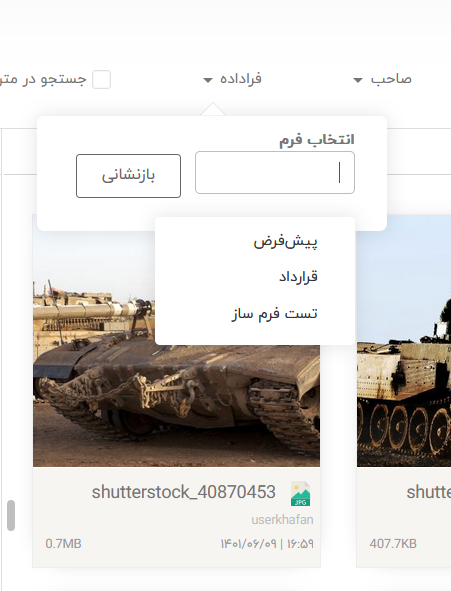451x591 pixels.
Task: Click the vertical scrollbar handle on left
Action: point(11,516)
